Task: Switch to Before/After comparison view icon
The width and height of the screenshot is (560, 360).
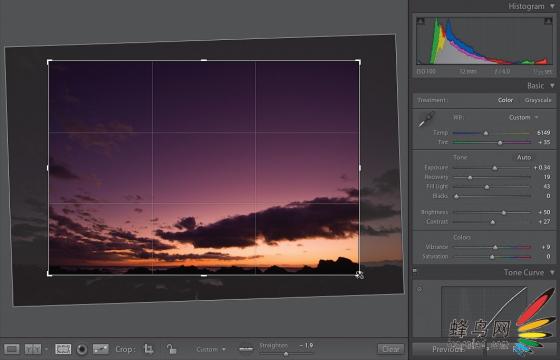Action: [x=33, y=349]
